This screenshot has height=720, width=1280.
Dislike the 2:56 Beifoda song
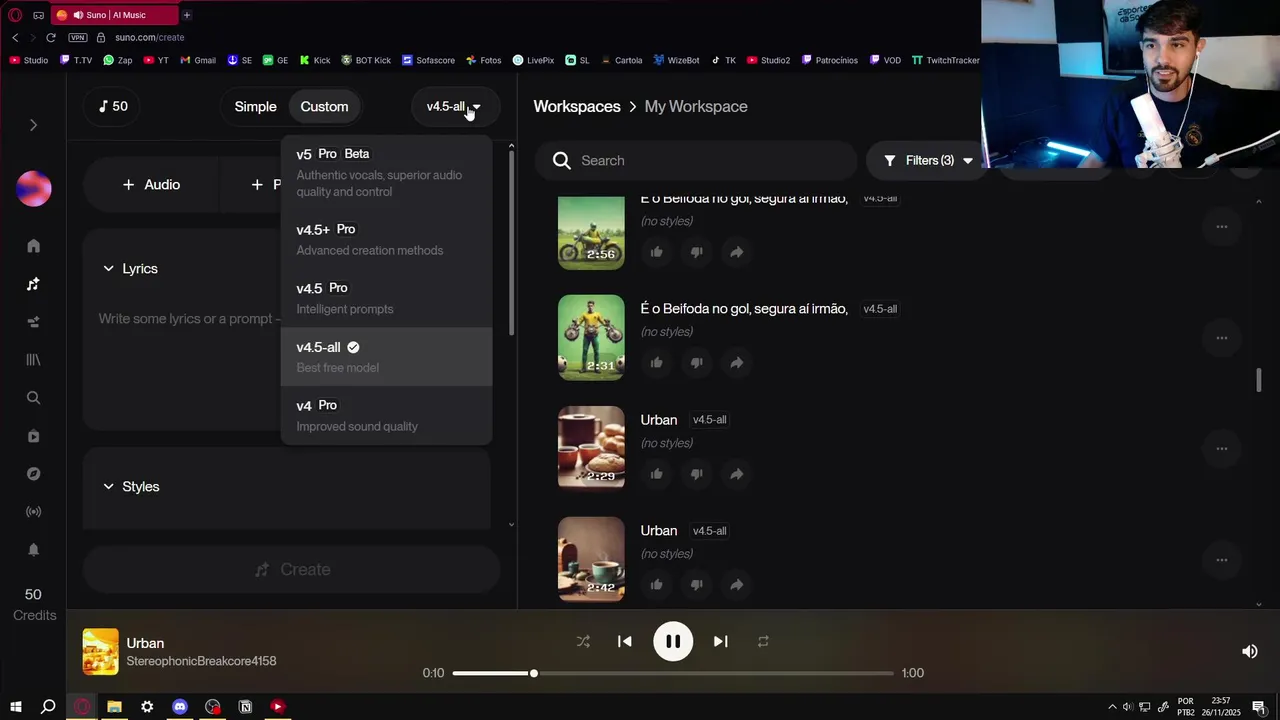697,252
